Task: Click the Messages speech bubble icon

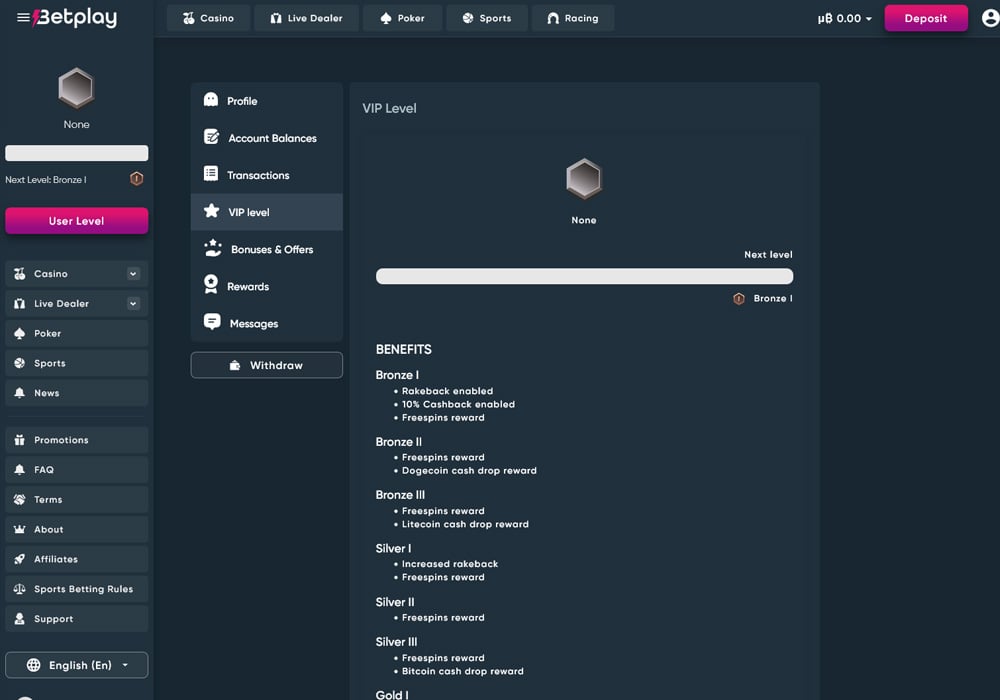Action: click(x=211, y=322)
